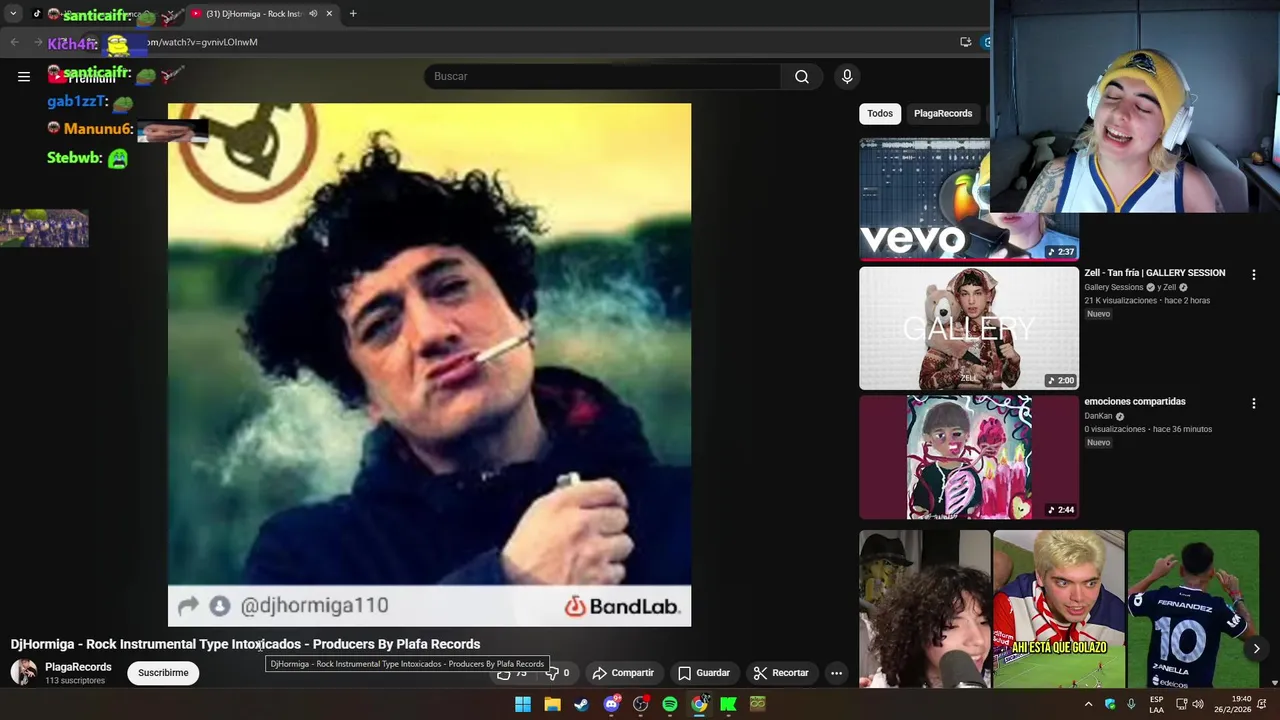The image size is (1280, 720).
Task: Open the Windows Start menu
Action: [523, 704]
